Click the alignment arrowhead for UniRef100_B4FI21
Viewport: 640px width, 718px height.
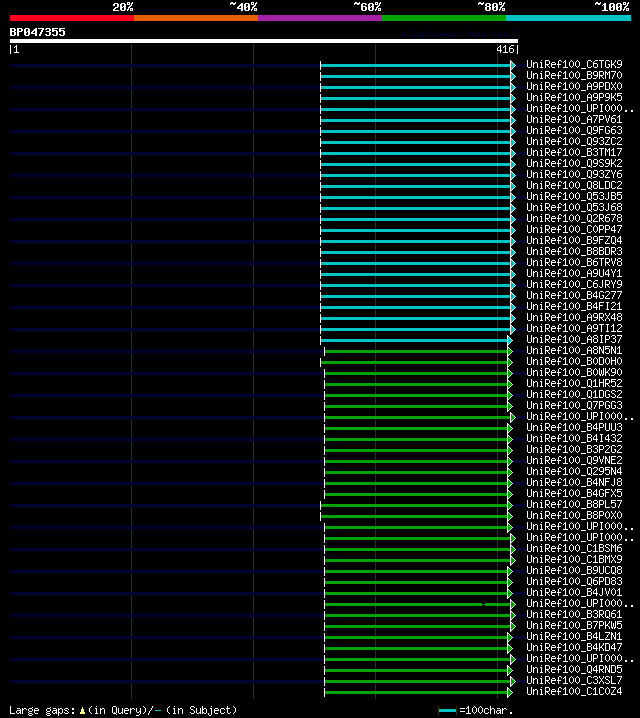pyautogui.click(x=513, y=307)
